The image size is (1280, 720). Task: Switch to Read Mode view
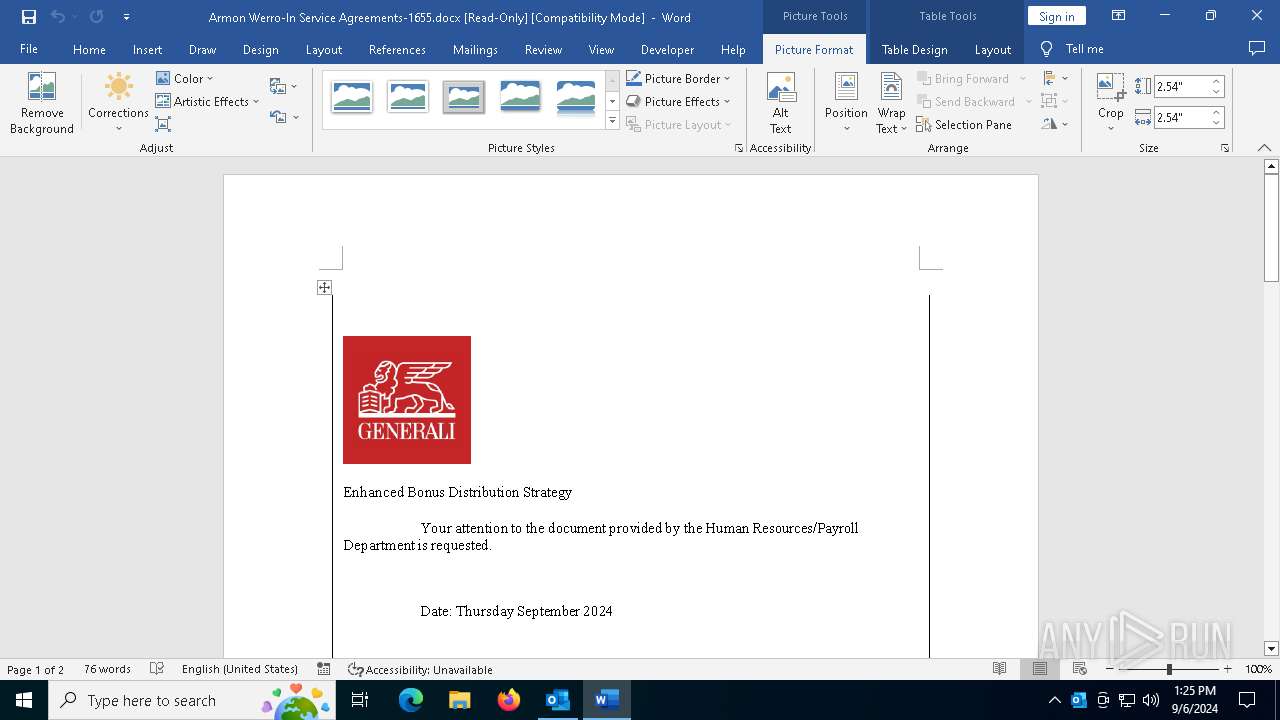coord(999,669)
